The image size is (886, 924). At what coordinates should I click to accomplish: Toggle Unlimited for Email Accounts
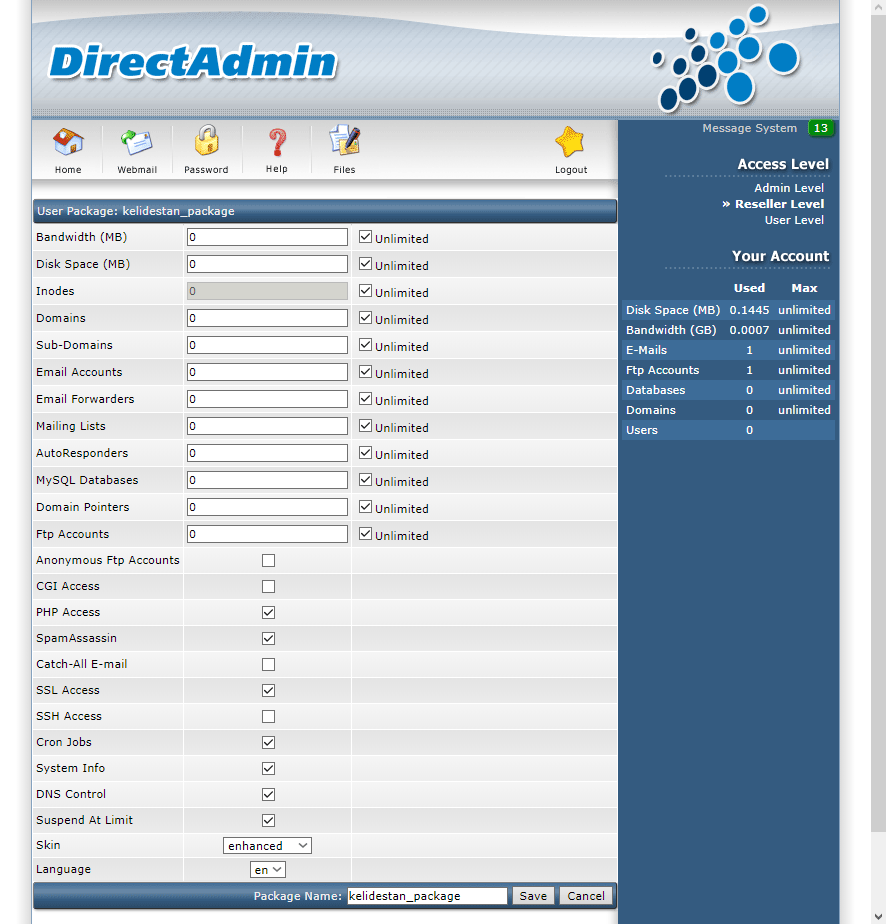coord(365,372)
